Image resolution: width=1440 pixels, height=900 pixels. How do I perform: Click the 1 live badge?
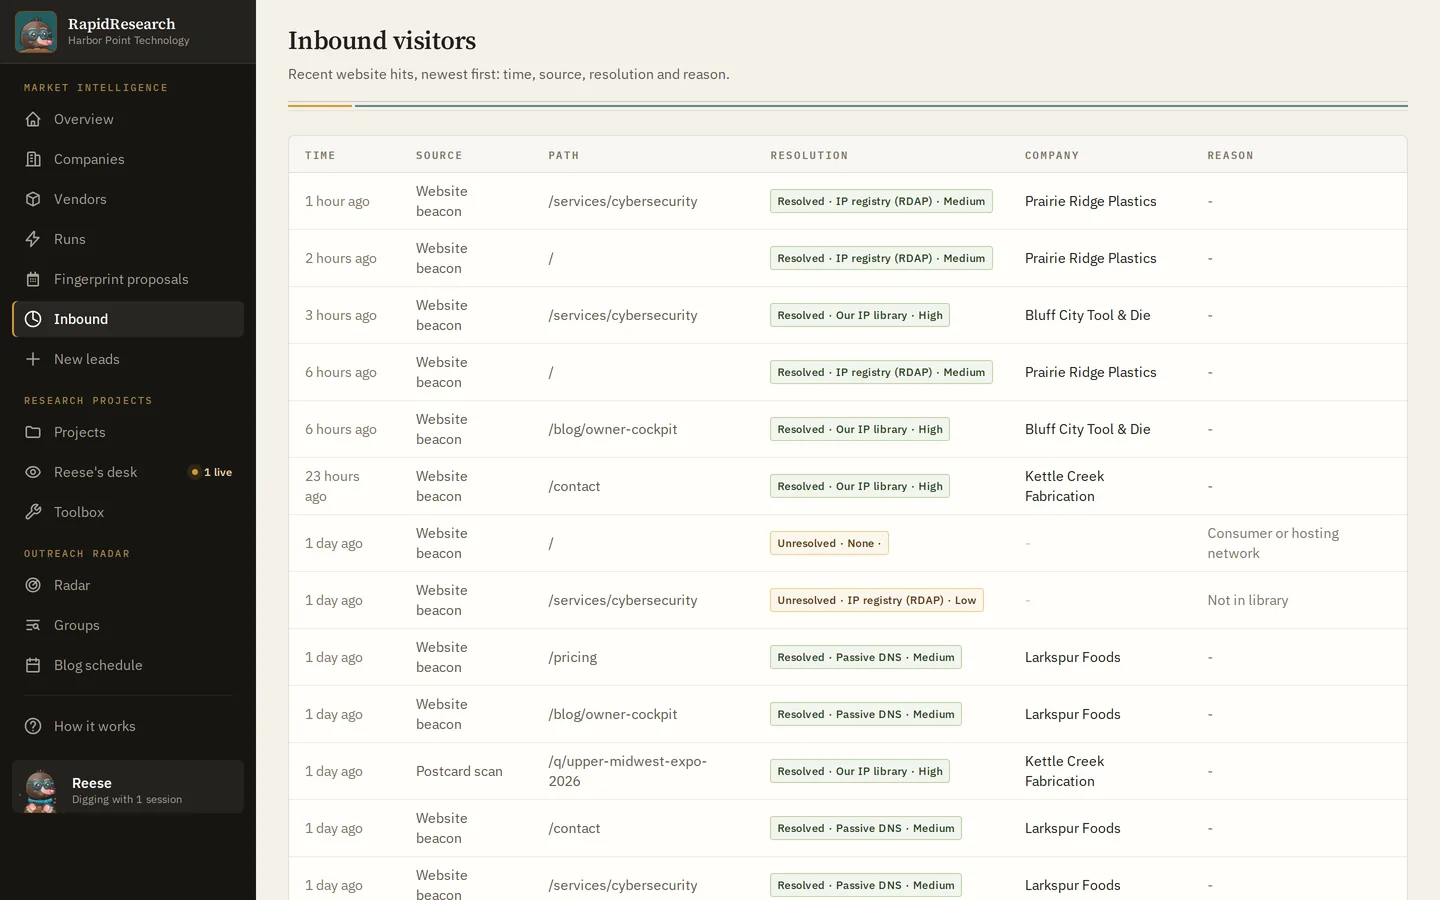[x=211, y=472]
